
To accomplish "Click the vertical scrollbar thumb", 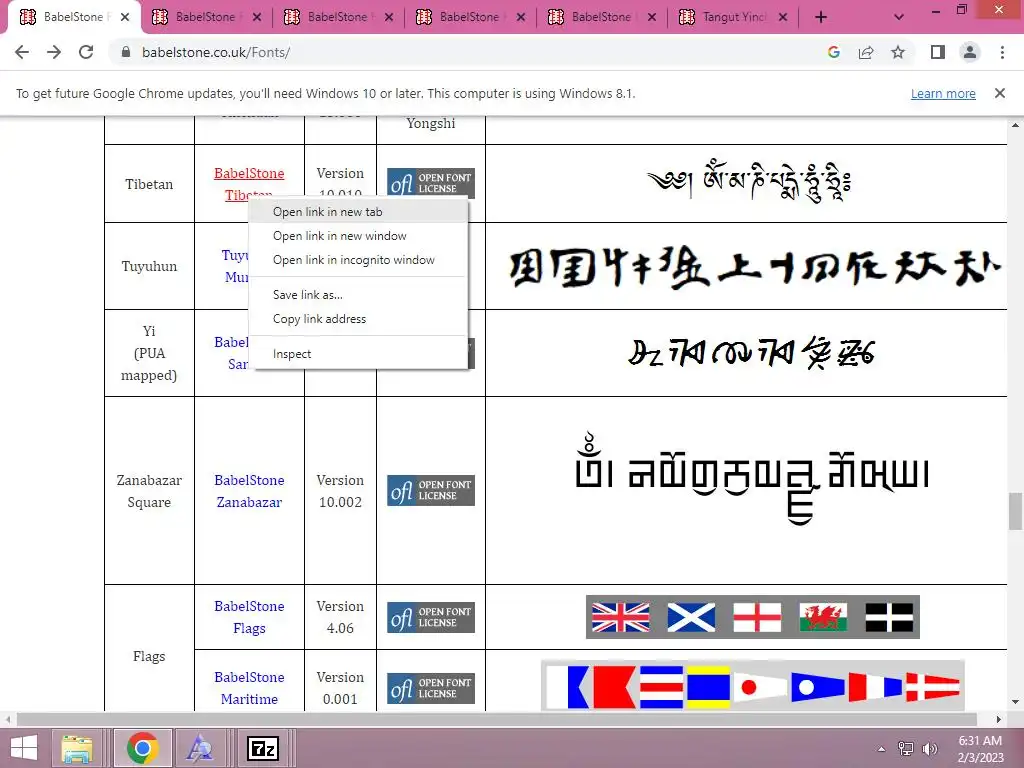I will (1015, 511).
